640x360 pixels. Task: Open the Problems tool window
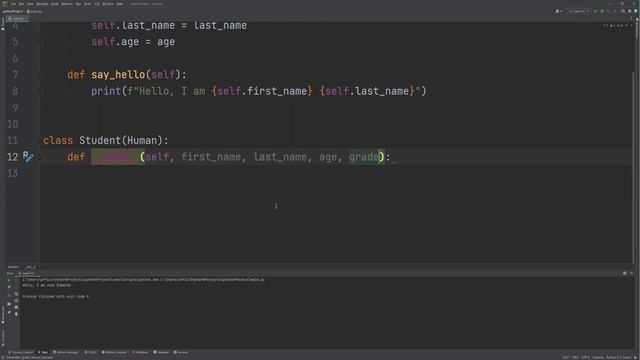click(x=140, y=352)
